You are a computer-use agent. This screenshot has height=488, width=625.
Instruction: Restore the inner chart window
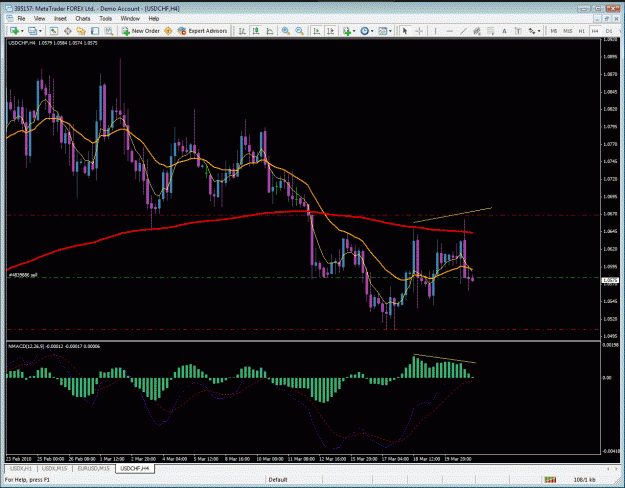607,18
